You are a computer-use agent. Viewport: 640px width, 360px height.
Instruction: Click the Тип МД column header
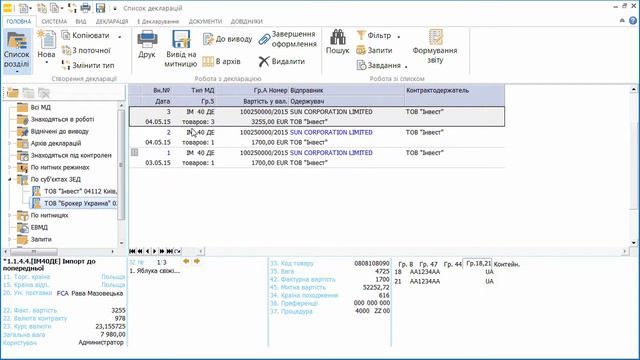(202, 90)
